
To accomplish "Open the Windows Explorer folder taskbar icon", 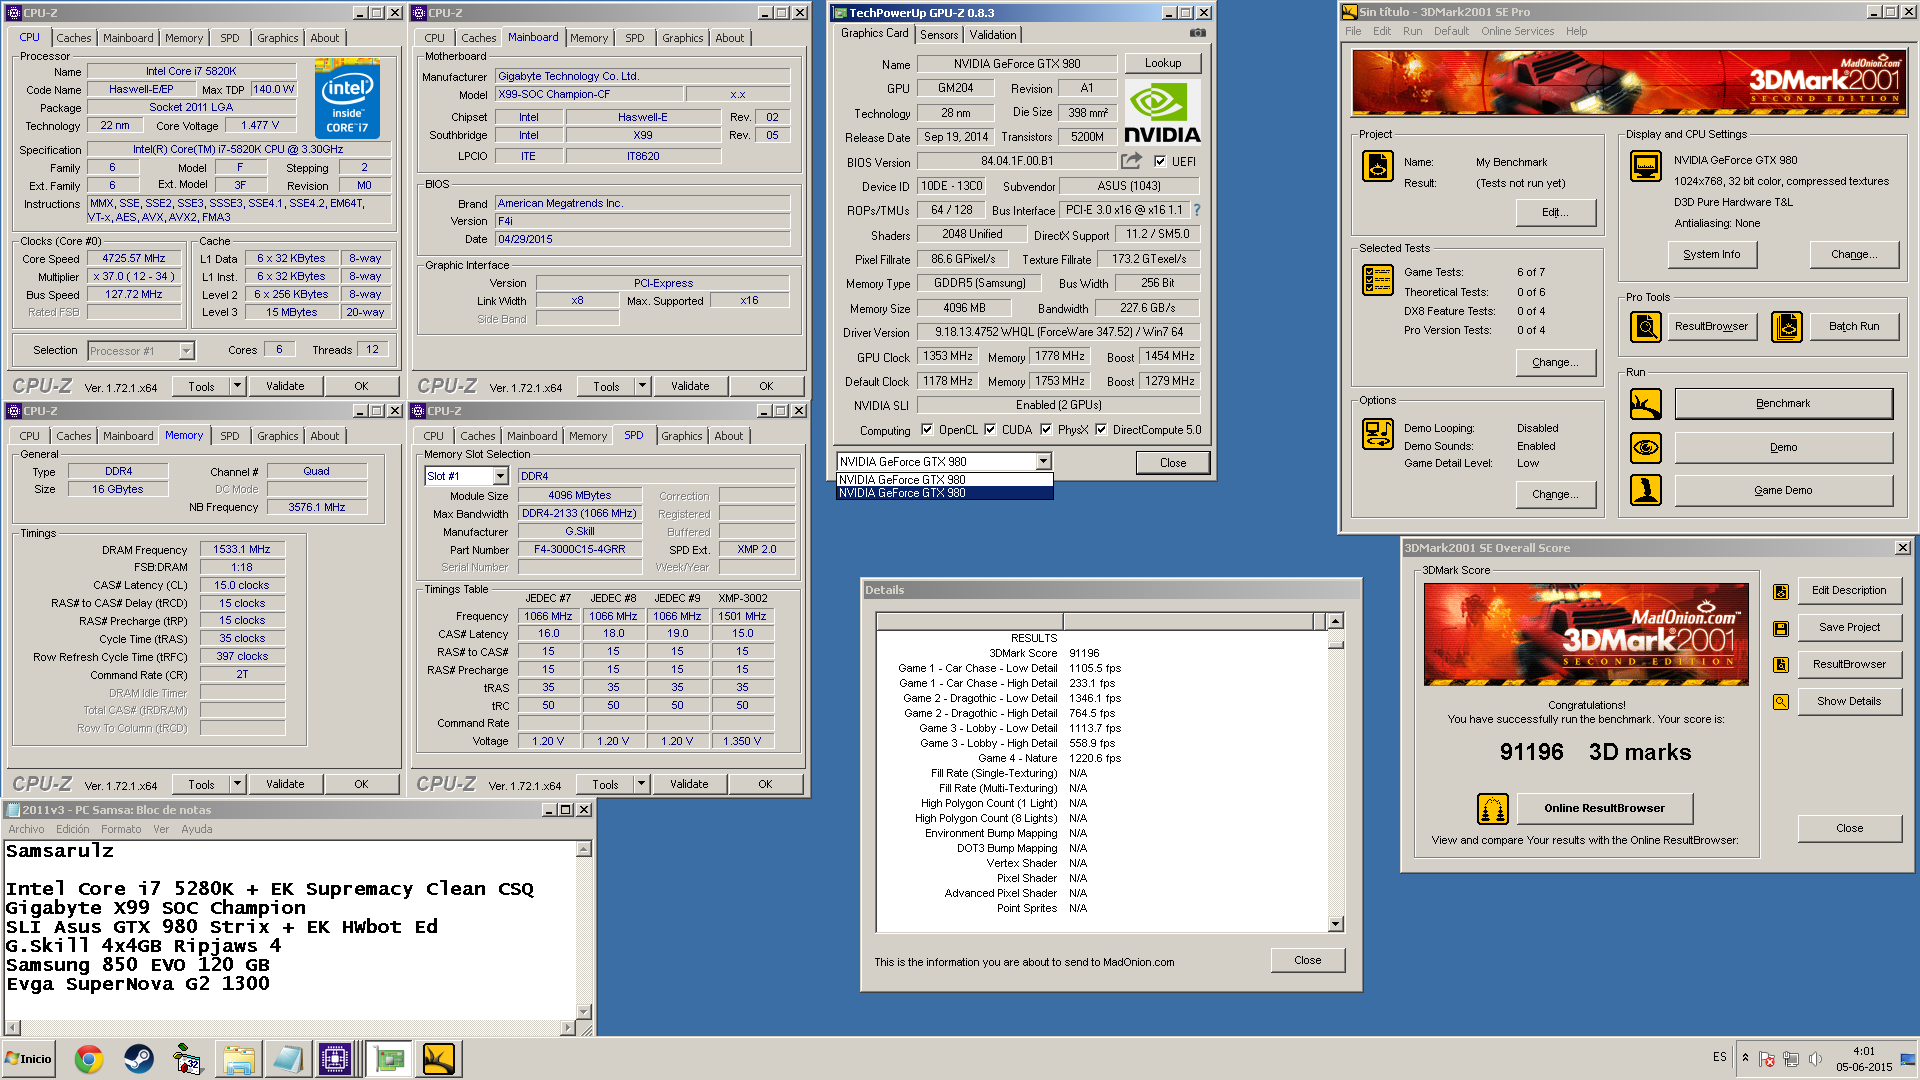I will tap(238, 1059).
